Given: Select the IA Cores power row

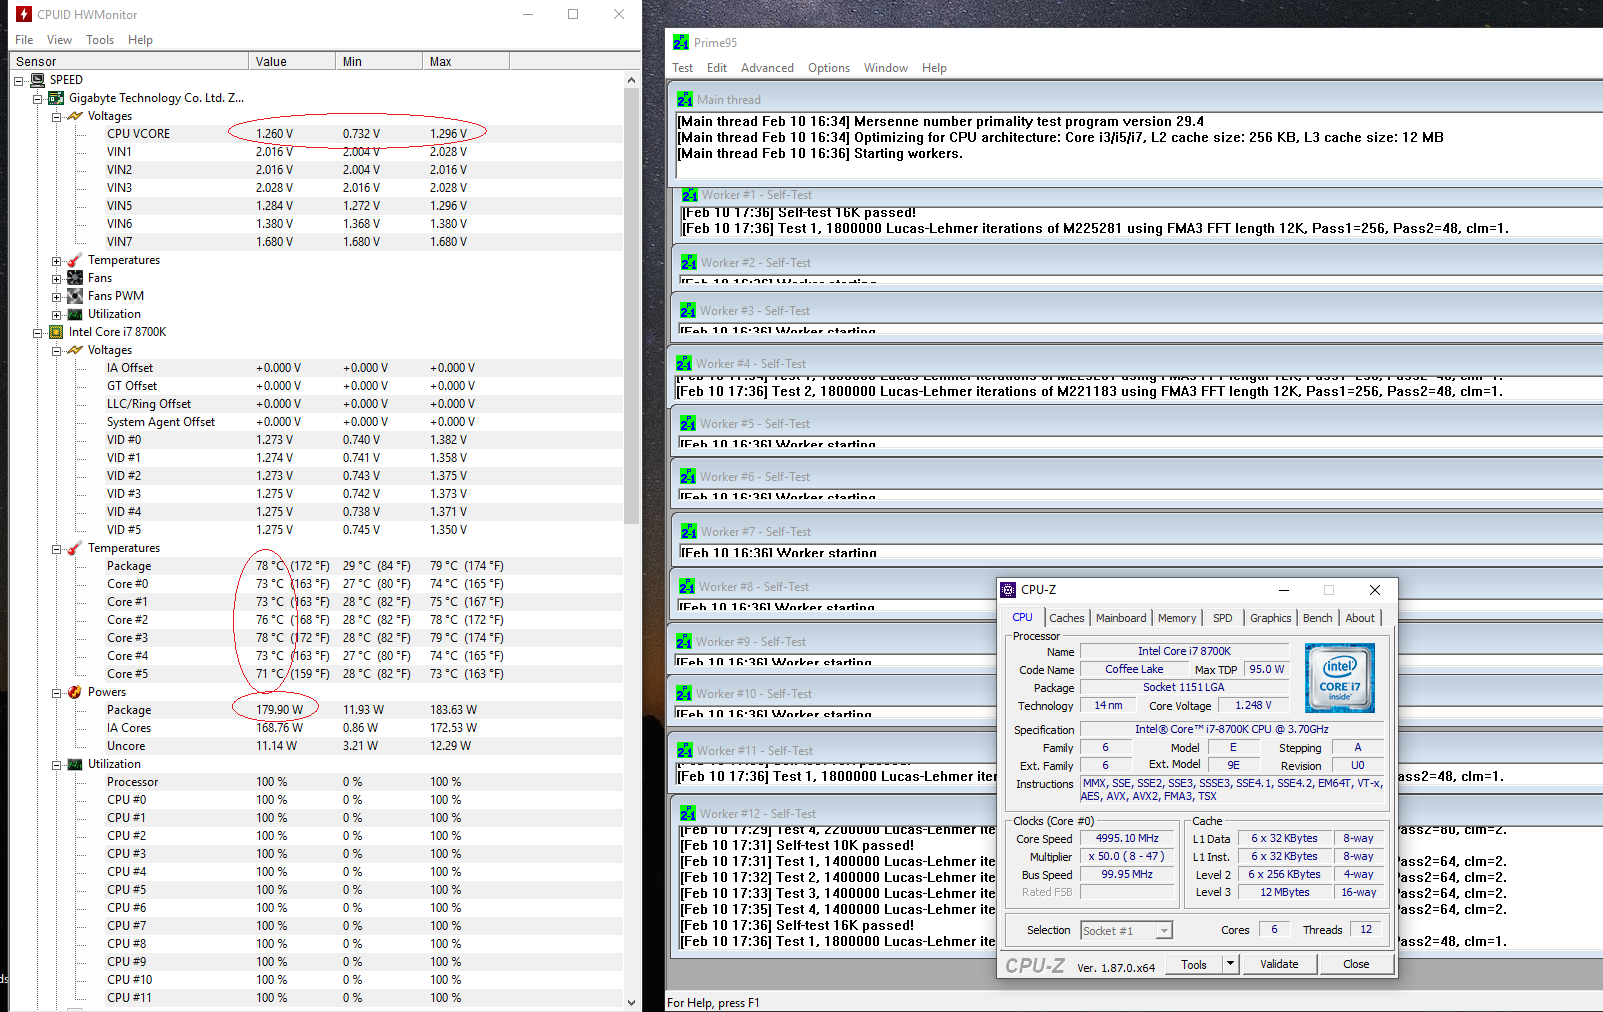Looking at the screenshot, I should 317,728.
